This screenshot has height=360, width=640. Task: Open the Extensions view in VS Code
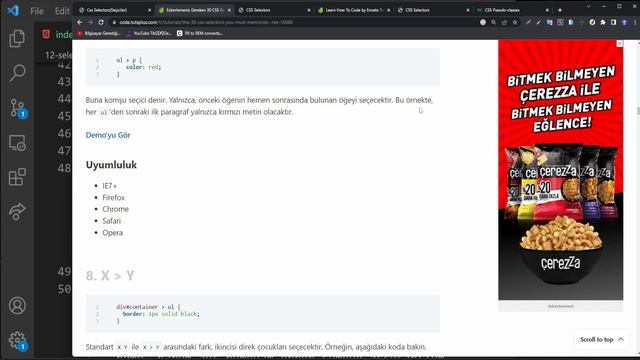coord(17,177)
